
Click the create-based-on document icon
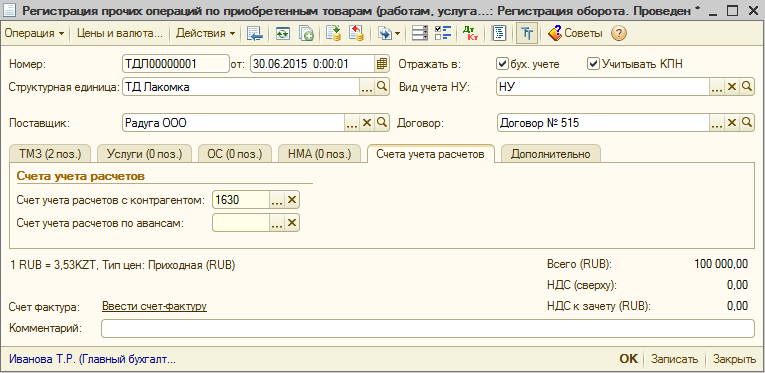(385, 34)
